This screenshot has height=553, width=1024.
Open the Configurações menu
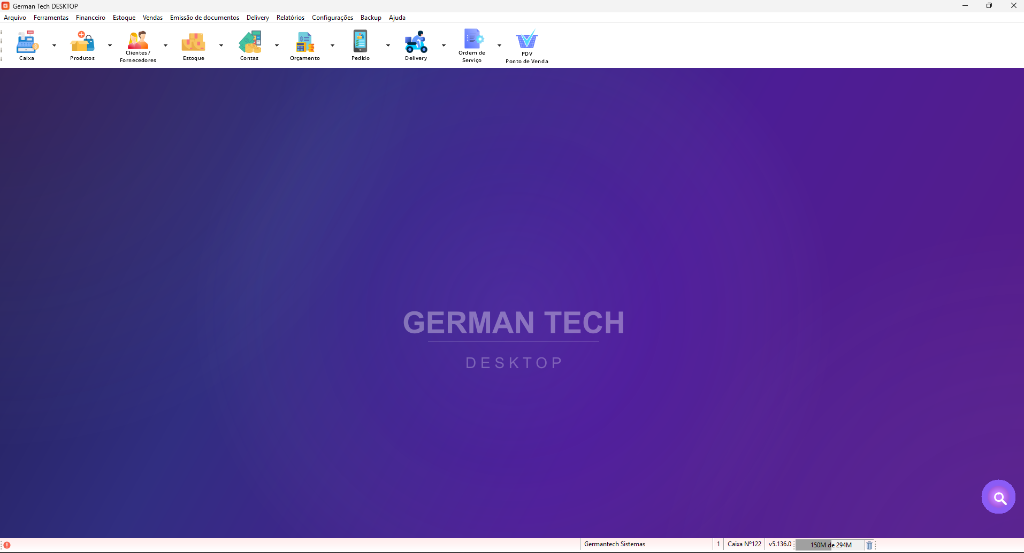tap(332, 18)
